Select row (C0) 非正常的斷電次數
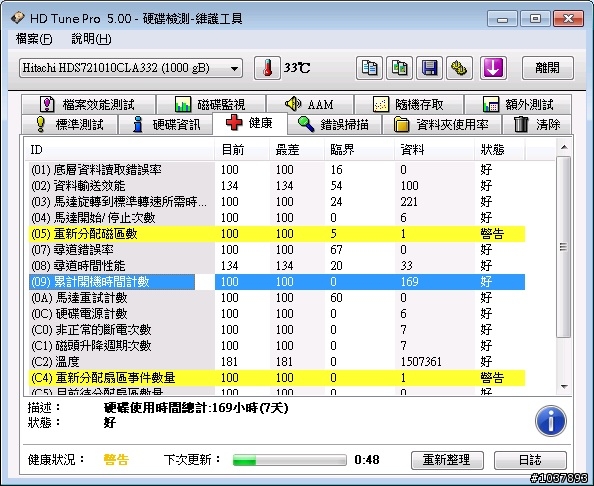 click(x=277, y=330)
